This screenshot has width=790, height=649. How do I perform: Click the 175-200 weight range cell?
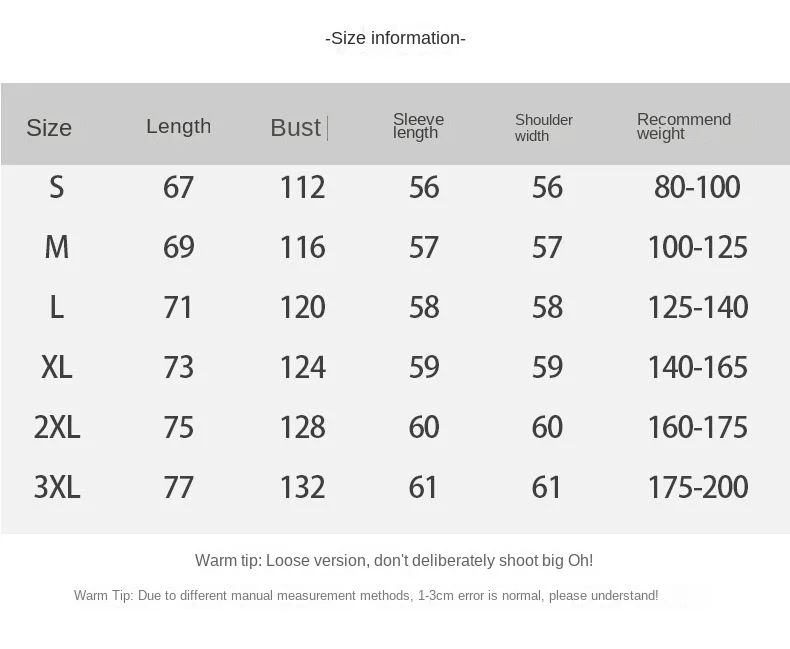[x=697, y=487]
